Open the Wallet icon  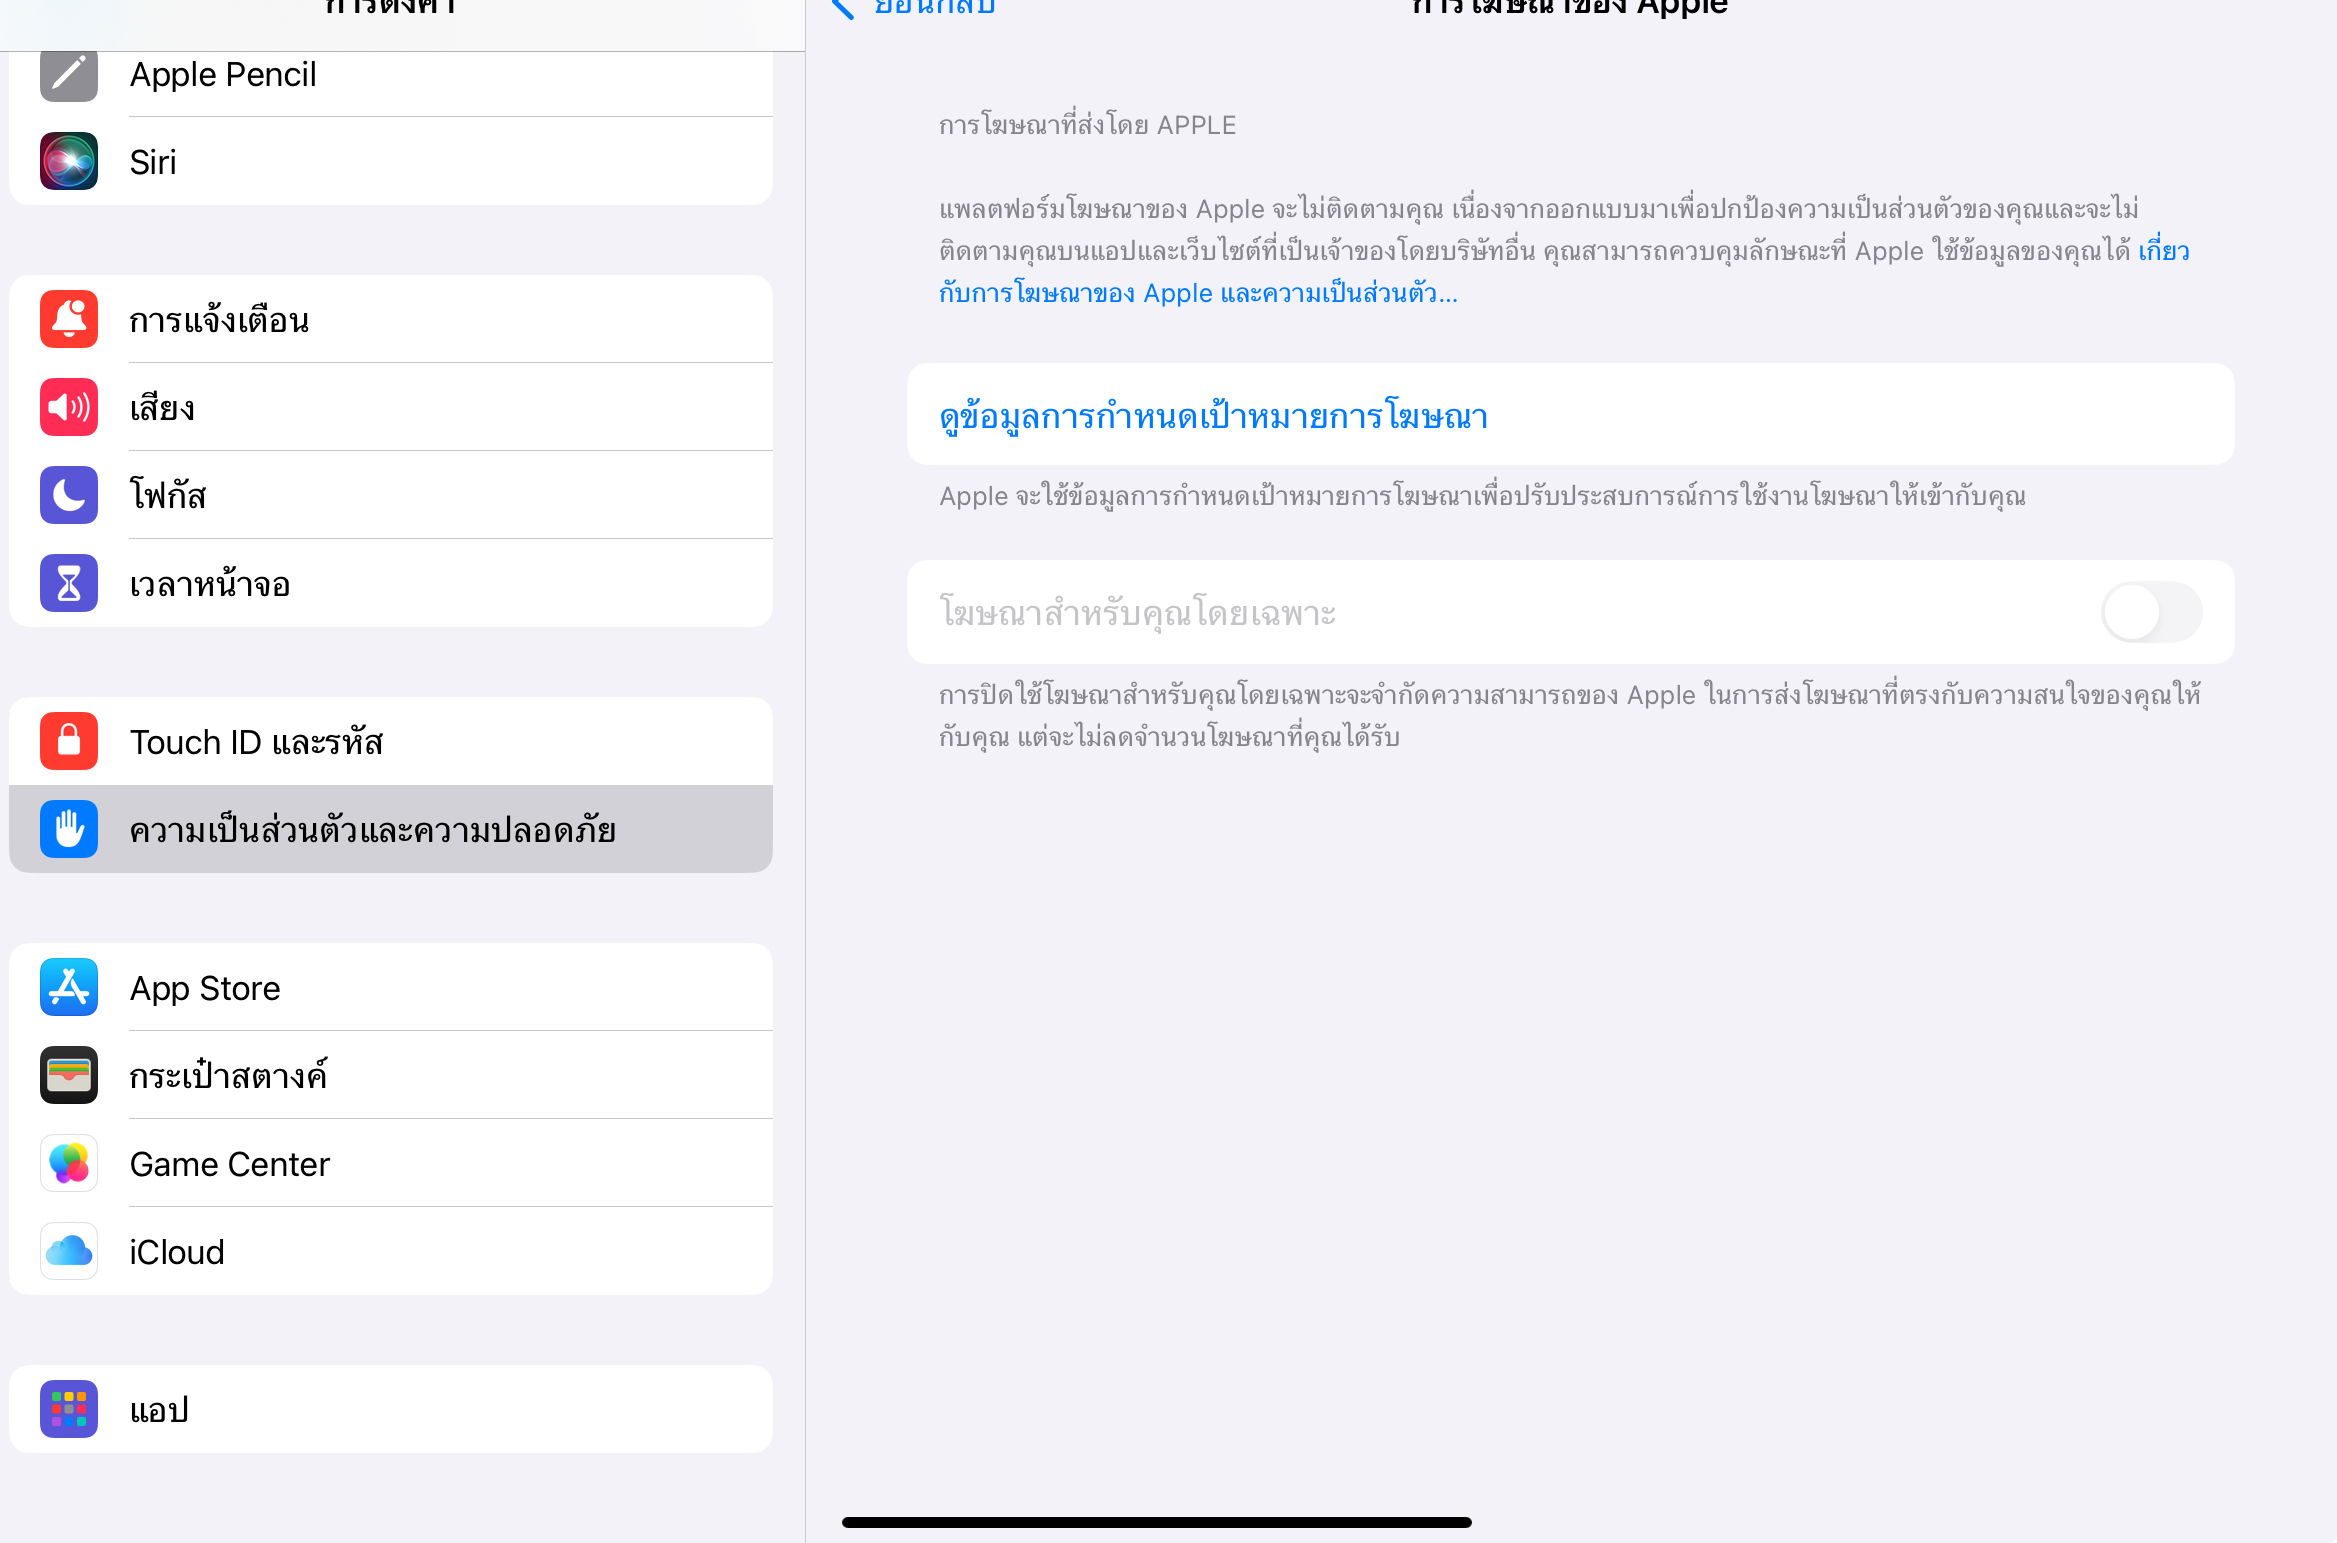point(69,1075)
